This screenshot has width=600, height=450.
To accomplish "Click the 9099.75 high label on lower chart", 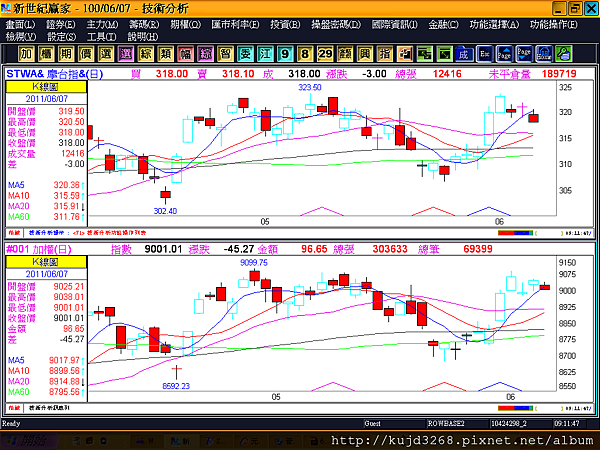I will [254, 262].
